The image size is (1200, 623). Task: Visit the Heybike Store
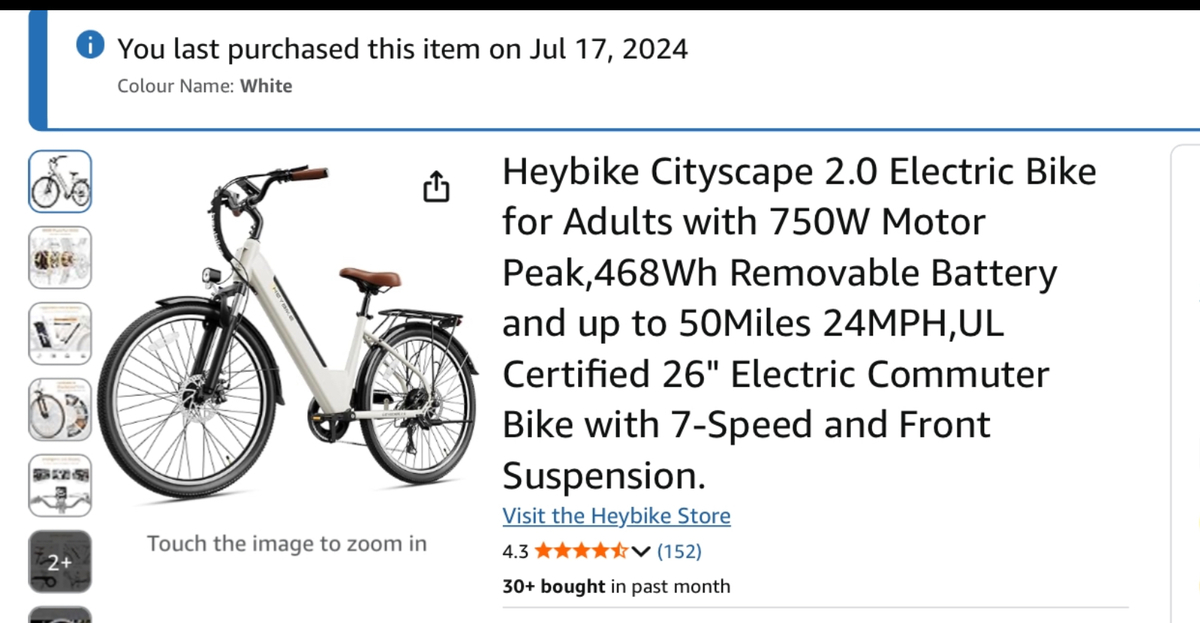pyautogui.click(x=616, y=516)
